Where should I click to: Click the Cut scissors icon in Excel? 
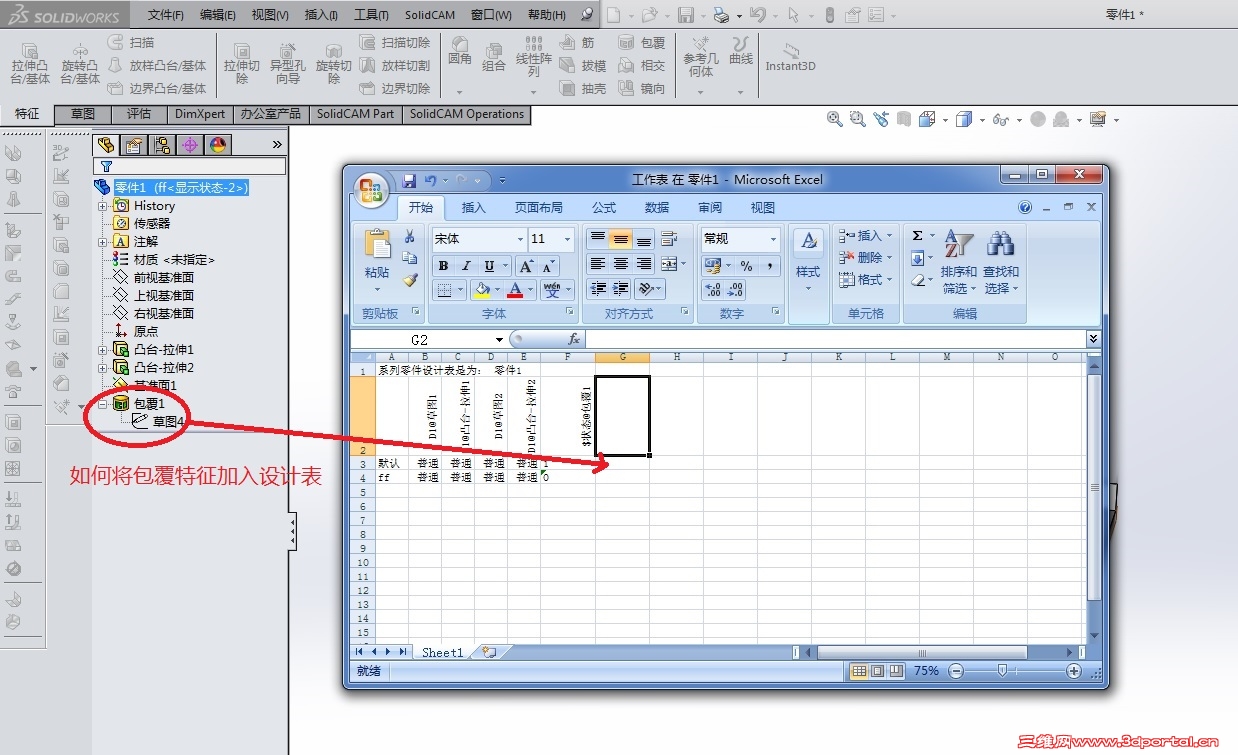click(x=409, y=237)
